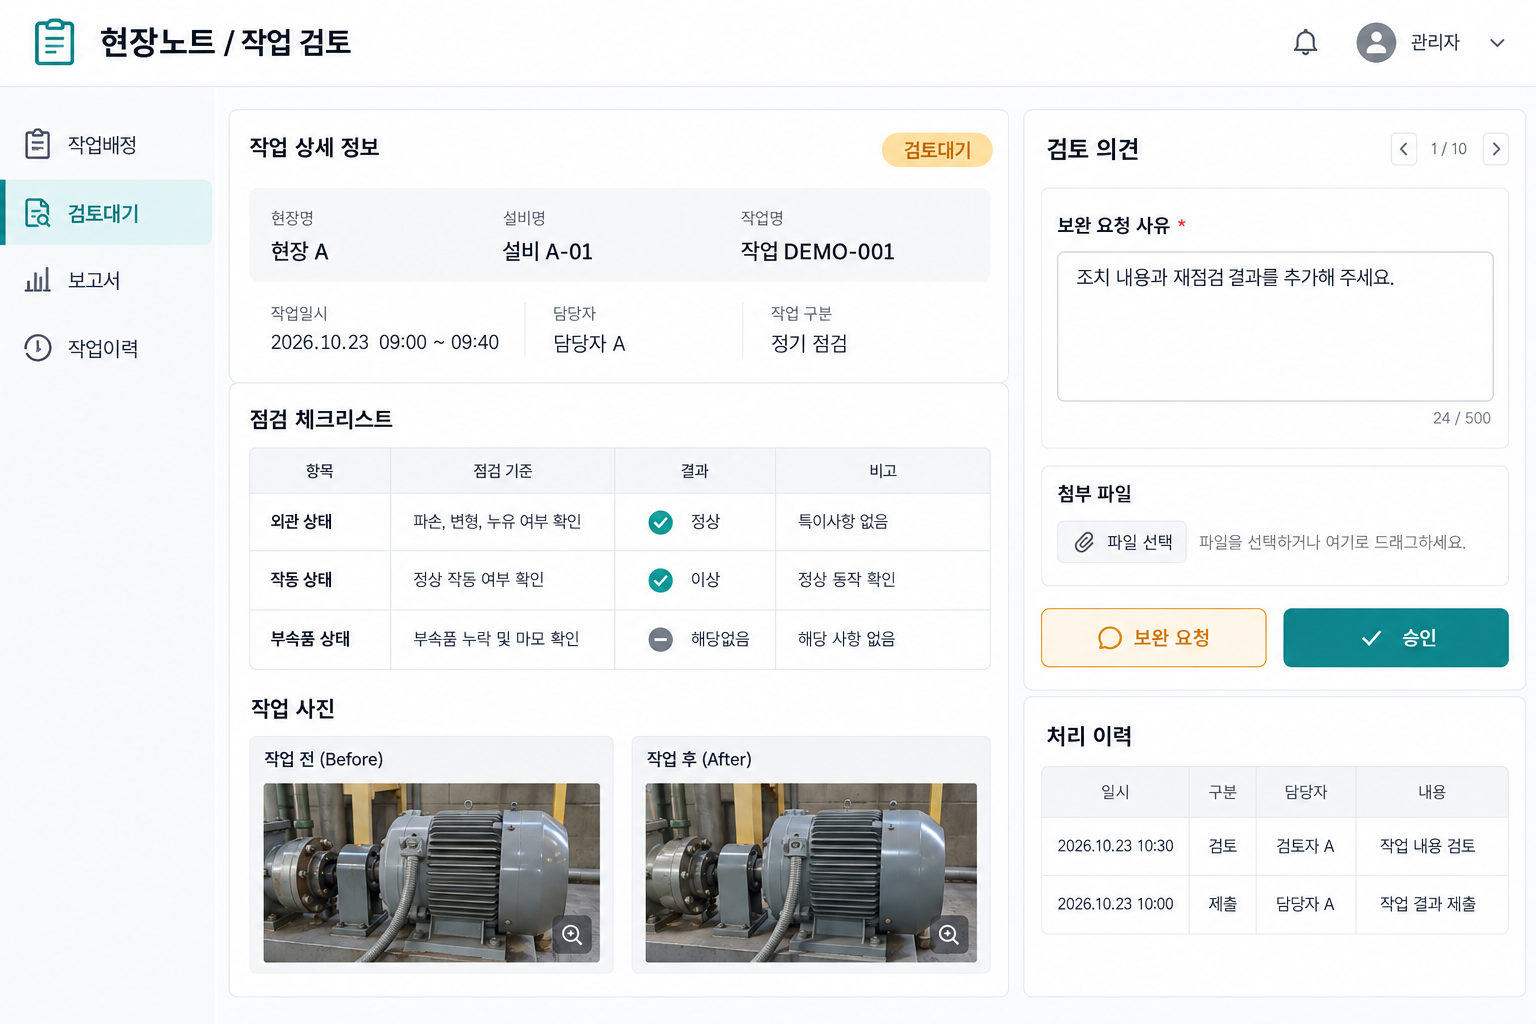Open 작업이력 sidebar menu item
Screen dimensions: 1536x1024
(x=107, y=348)
